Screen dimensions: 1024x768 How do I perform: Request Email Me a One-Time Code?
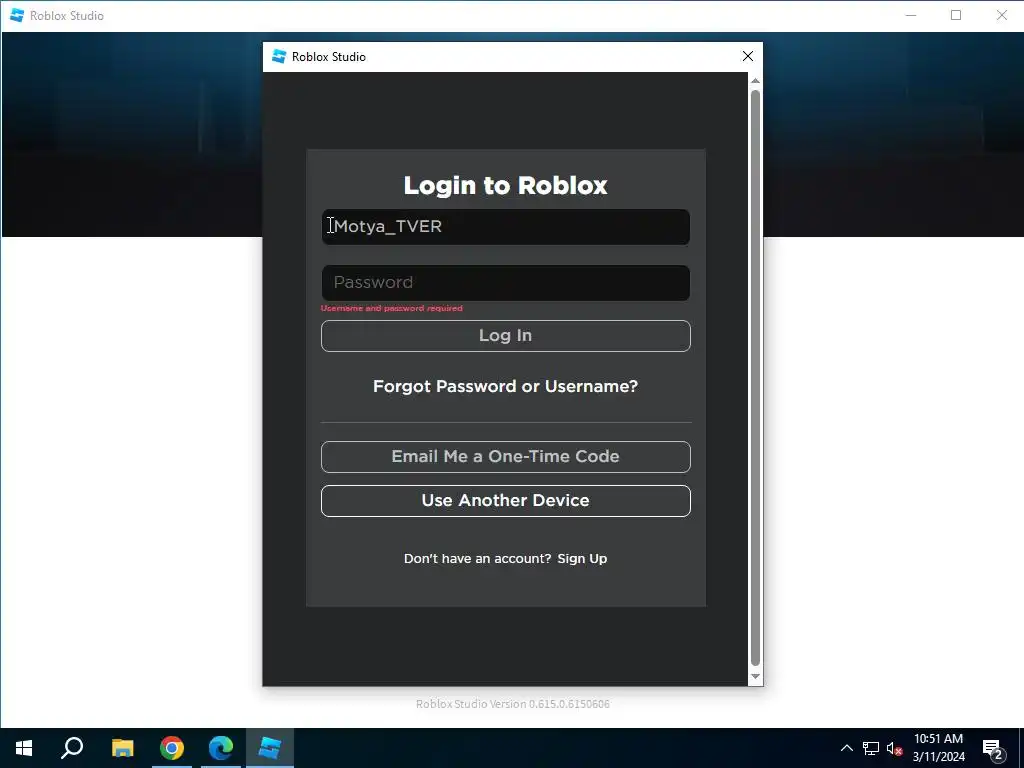point(505,456)
